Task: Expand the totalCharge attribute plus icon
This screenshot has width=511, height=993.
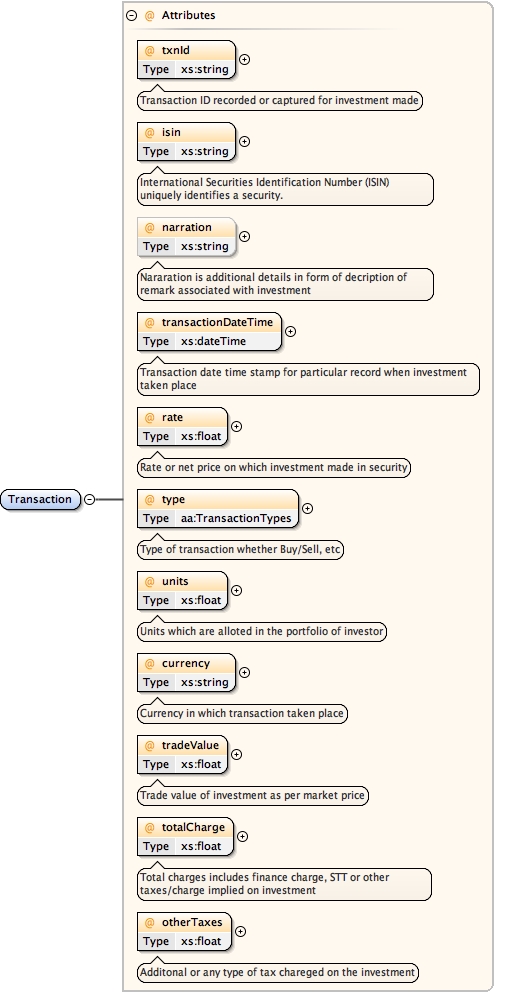Action: 243,837
